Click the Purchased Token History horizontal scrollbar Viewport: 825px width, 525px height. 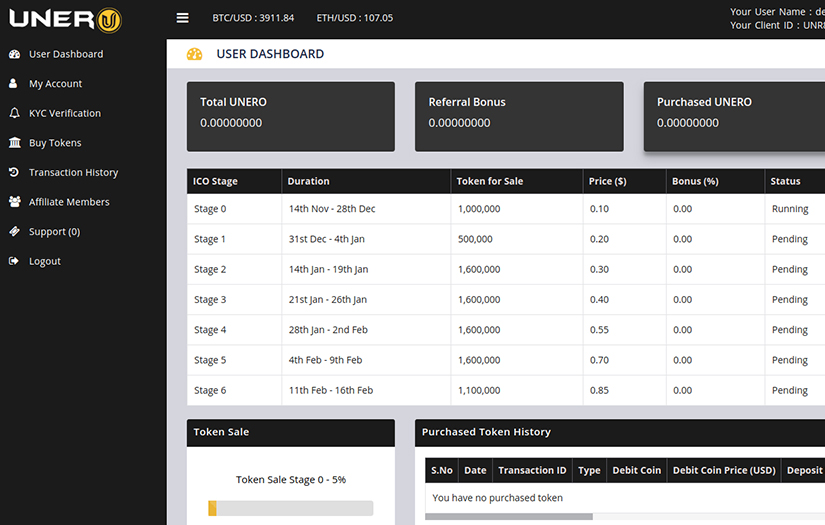(x=509, y=517)
